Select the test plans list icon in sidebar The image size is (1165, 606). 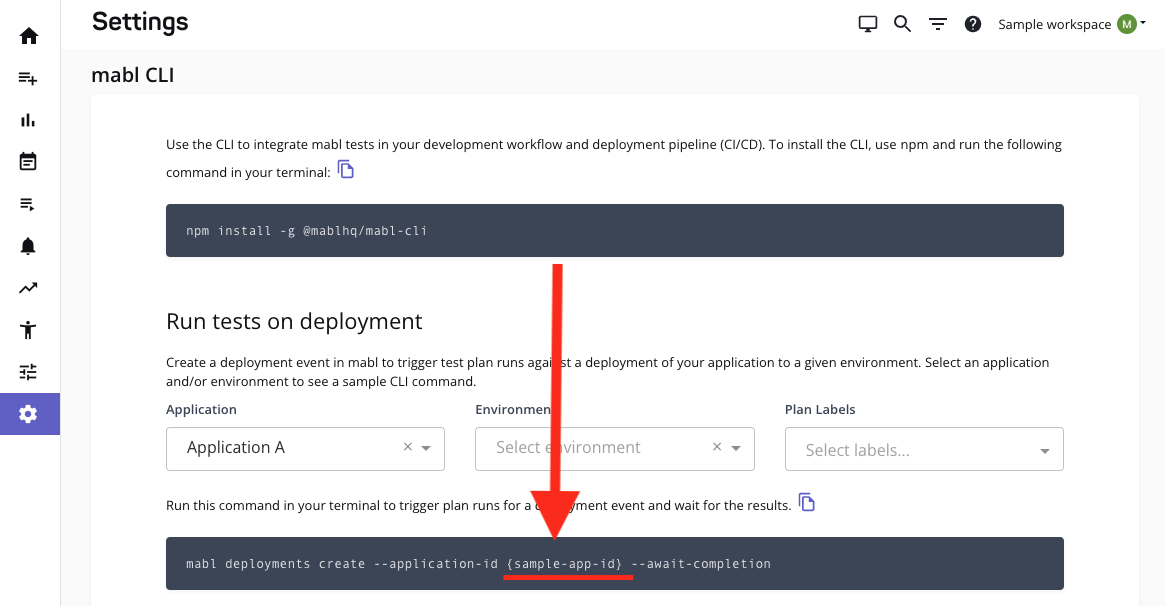(29, 203)
